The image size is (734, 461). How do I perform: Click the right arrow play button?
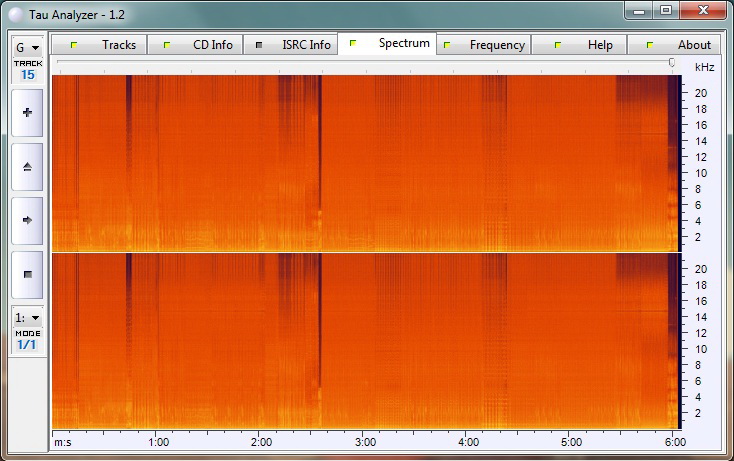27,220
